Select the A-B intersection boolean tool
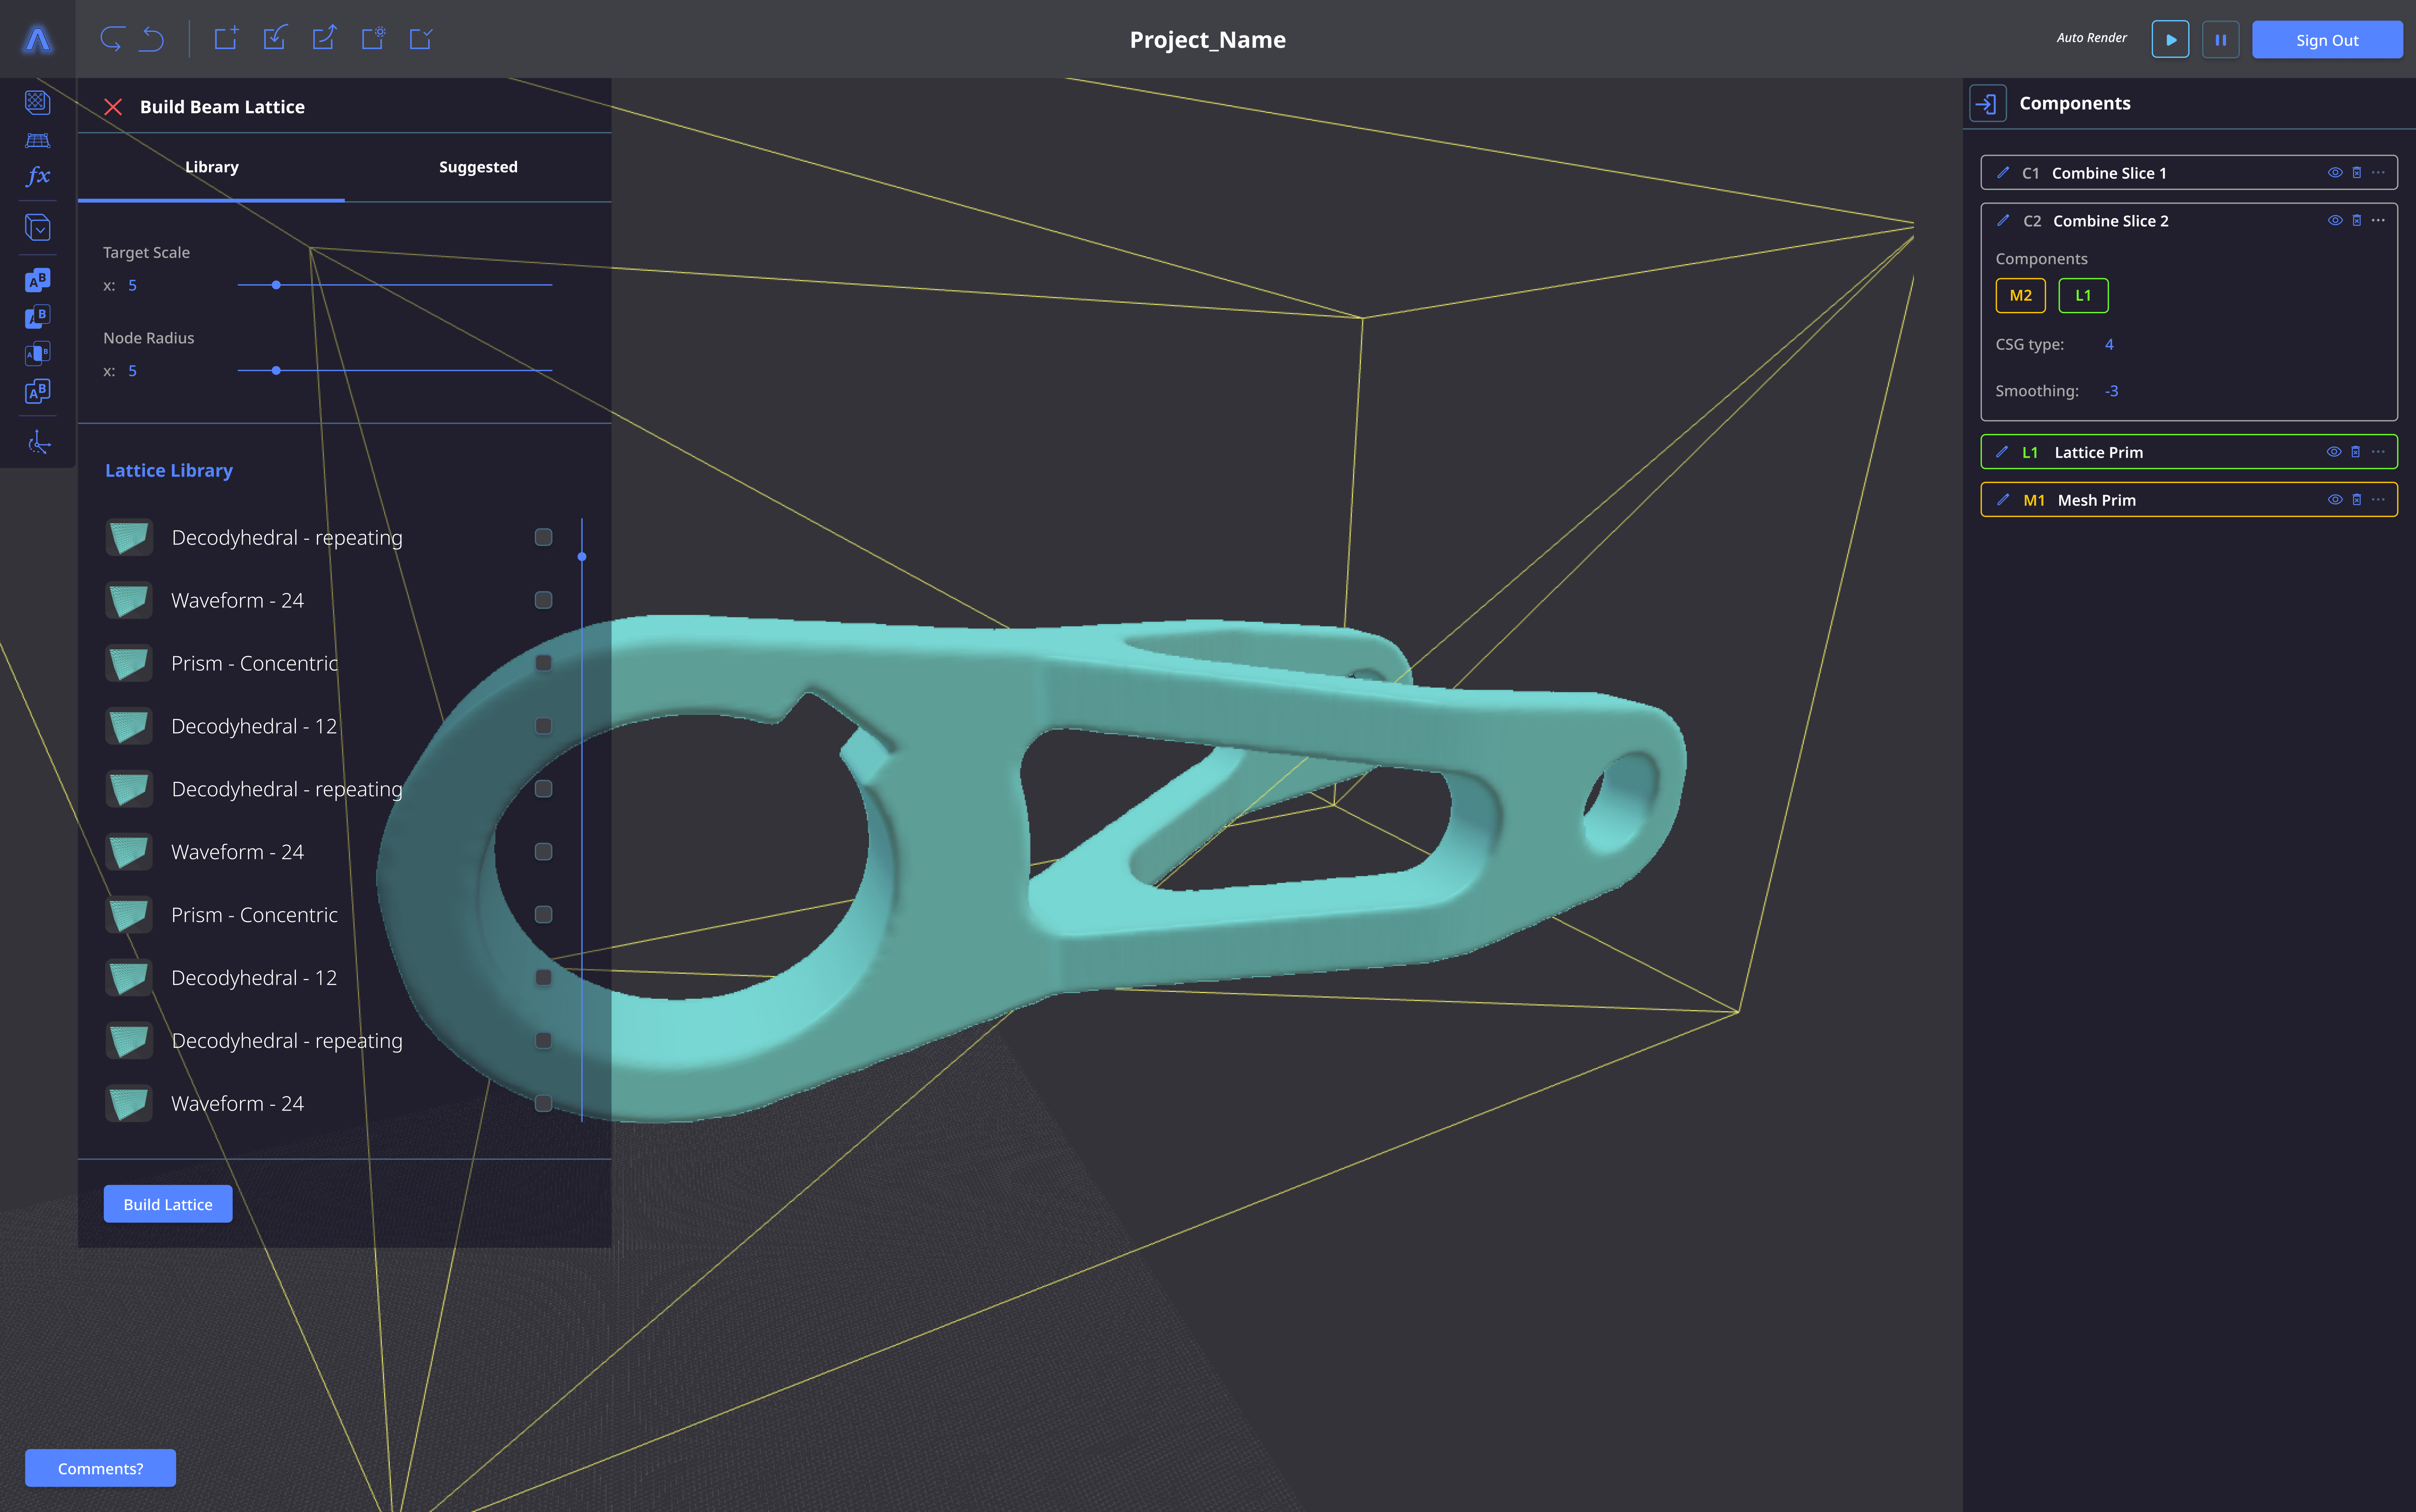The width and height of the screenshot is (2416, 1512). (37, 354)
